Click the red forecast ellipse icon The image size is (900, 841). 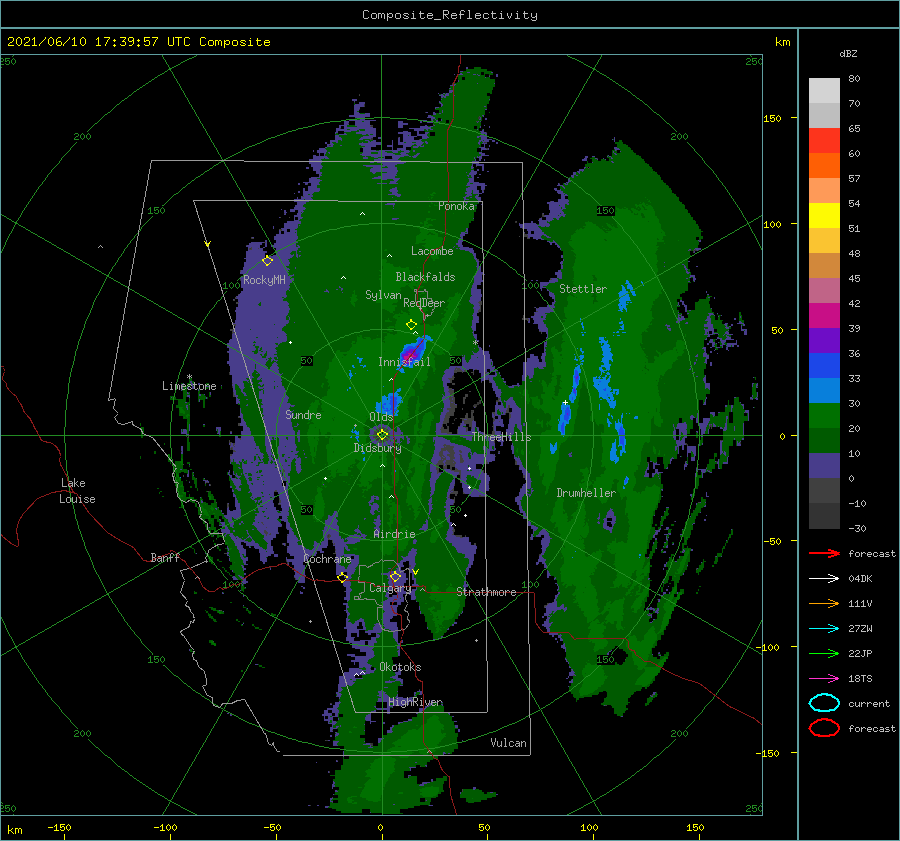click(x=824, y=728)
